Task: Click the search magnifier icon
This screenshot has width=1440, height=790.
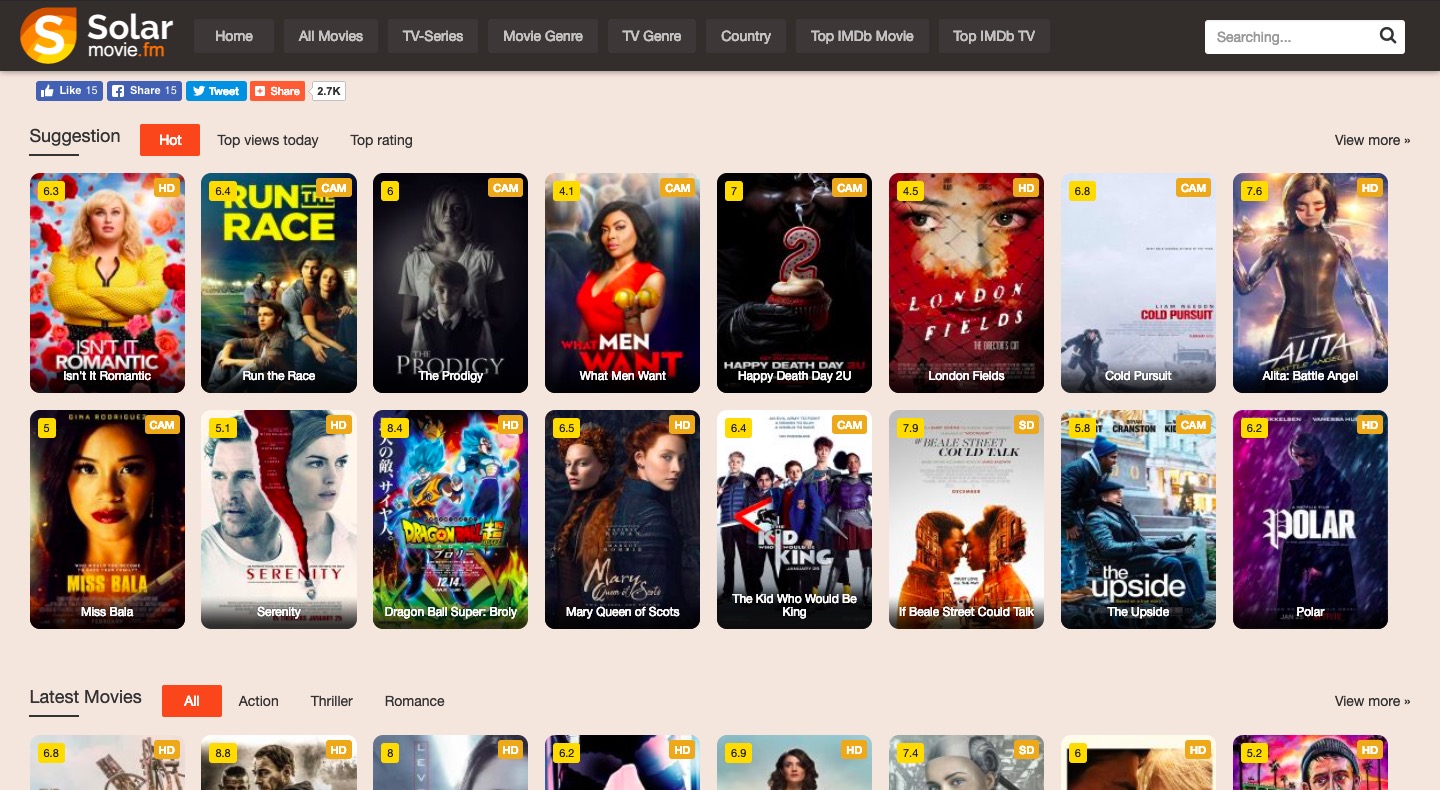Action: coord(1387,37)
